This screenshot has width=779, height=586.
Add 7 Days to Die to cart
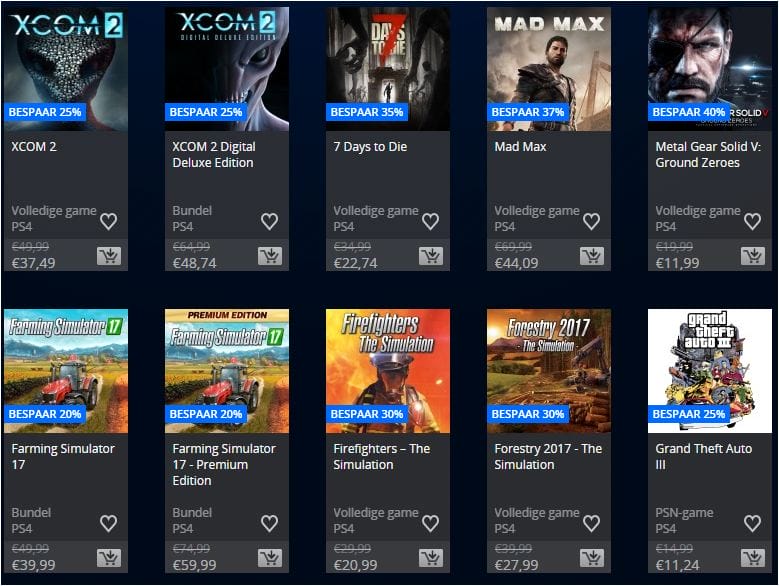click(431, 256)
